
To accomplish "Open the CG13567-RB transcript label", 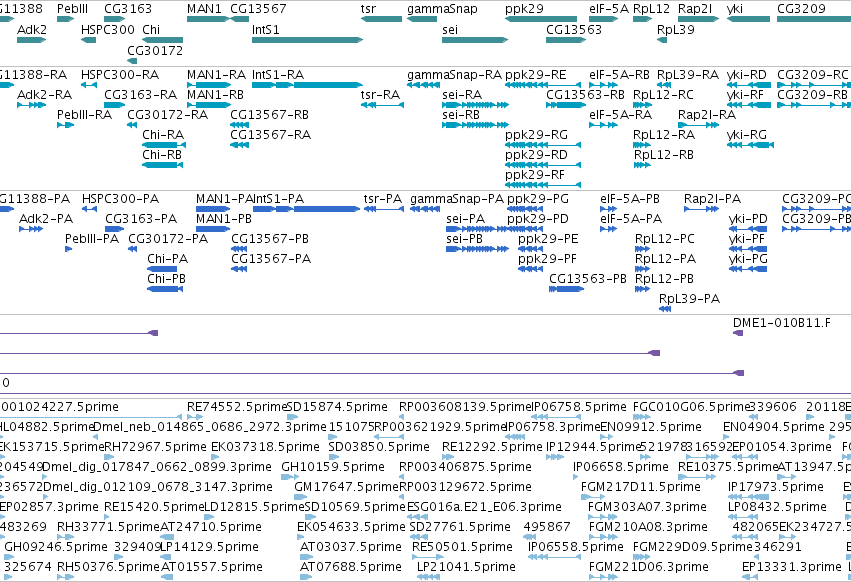I will click(269, 115).
